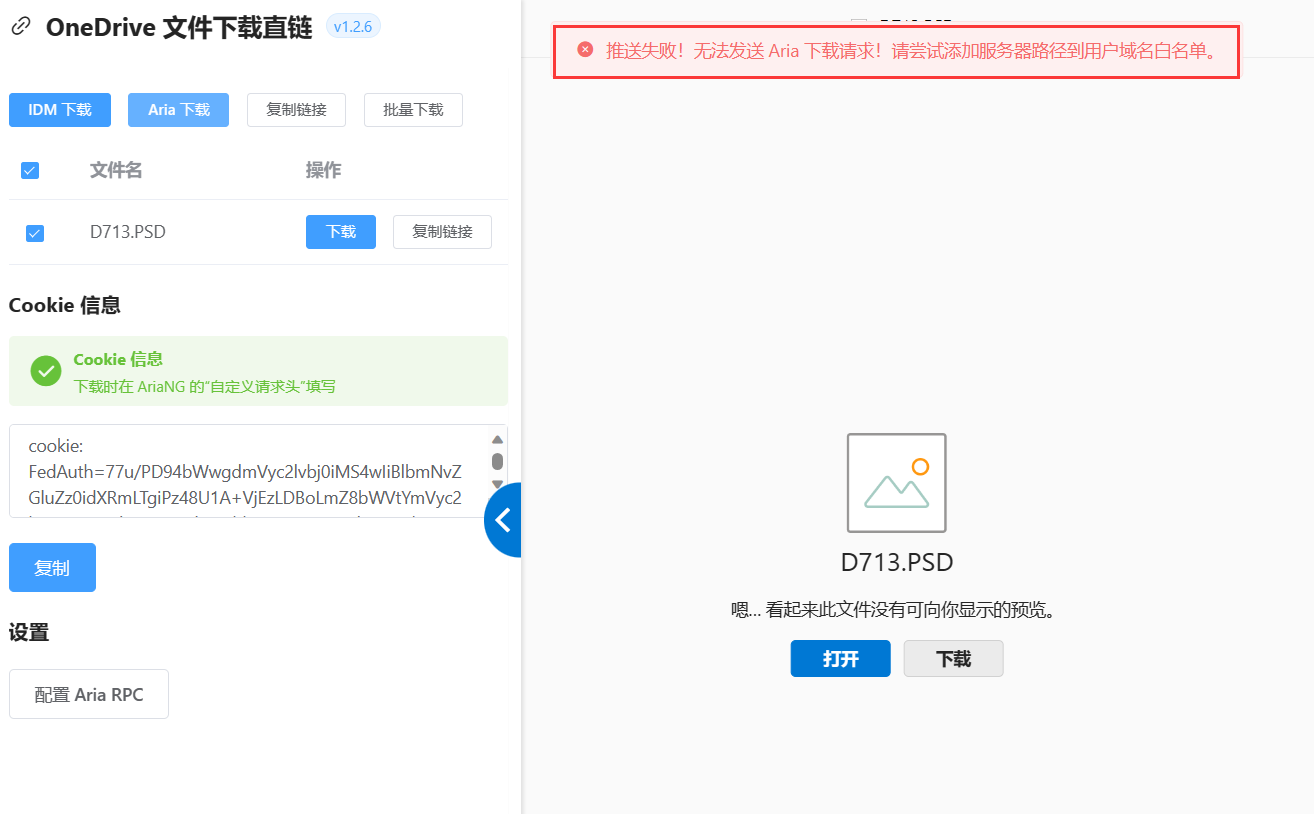Click the blue 打开 button in preview
The width and height of the screenshot is (1314, 814).
pyautogui.click(x=840, y=659)
